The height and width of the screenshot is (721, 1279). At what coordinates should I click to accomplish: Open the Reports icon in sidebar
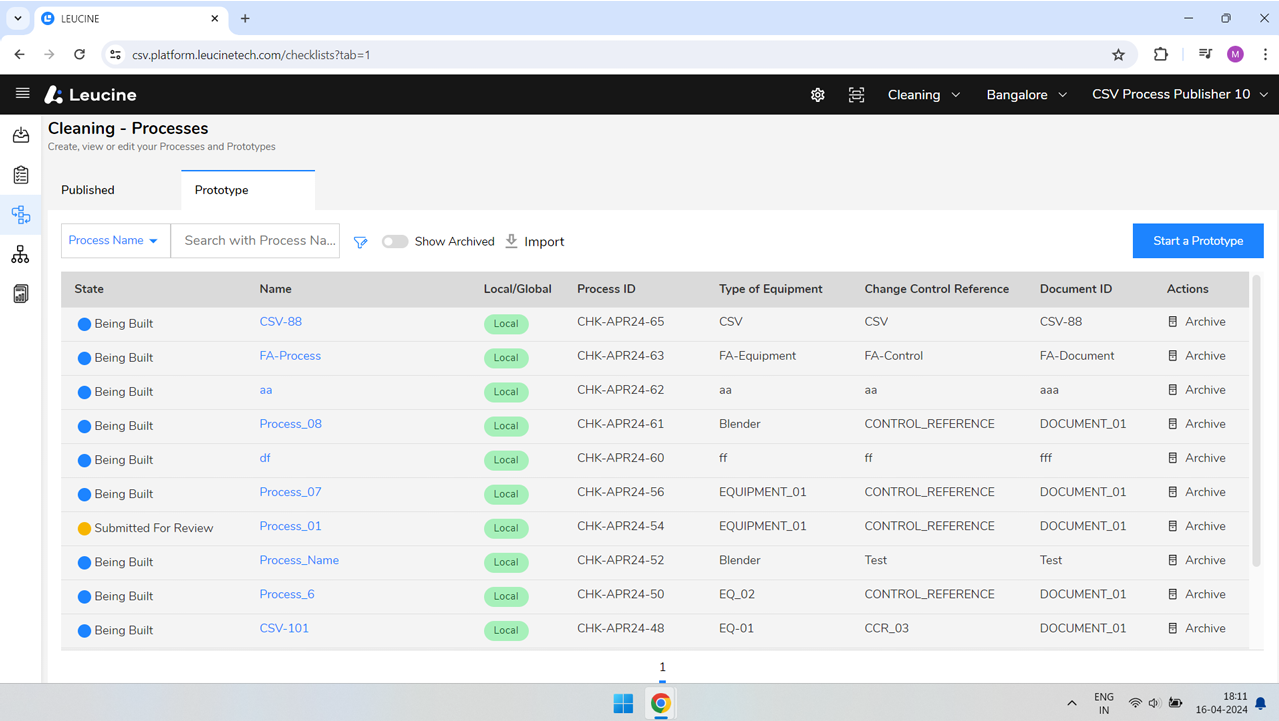pyautogui.click(x=21, y=293)
